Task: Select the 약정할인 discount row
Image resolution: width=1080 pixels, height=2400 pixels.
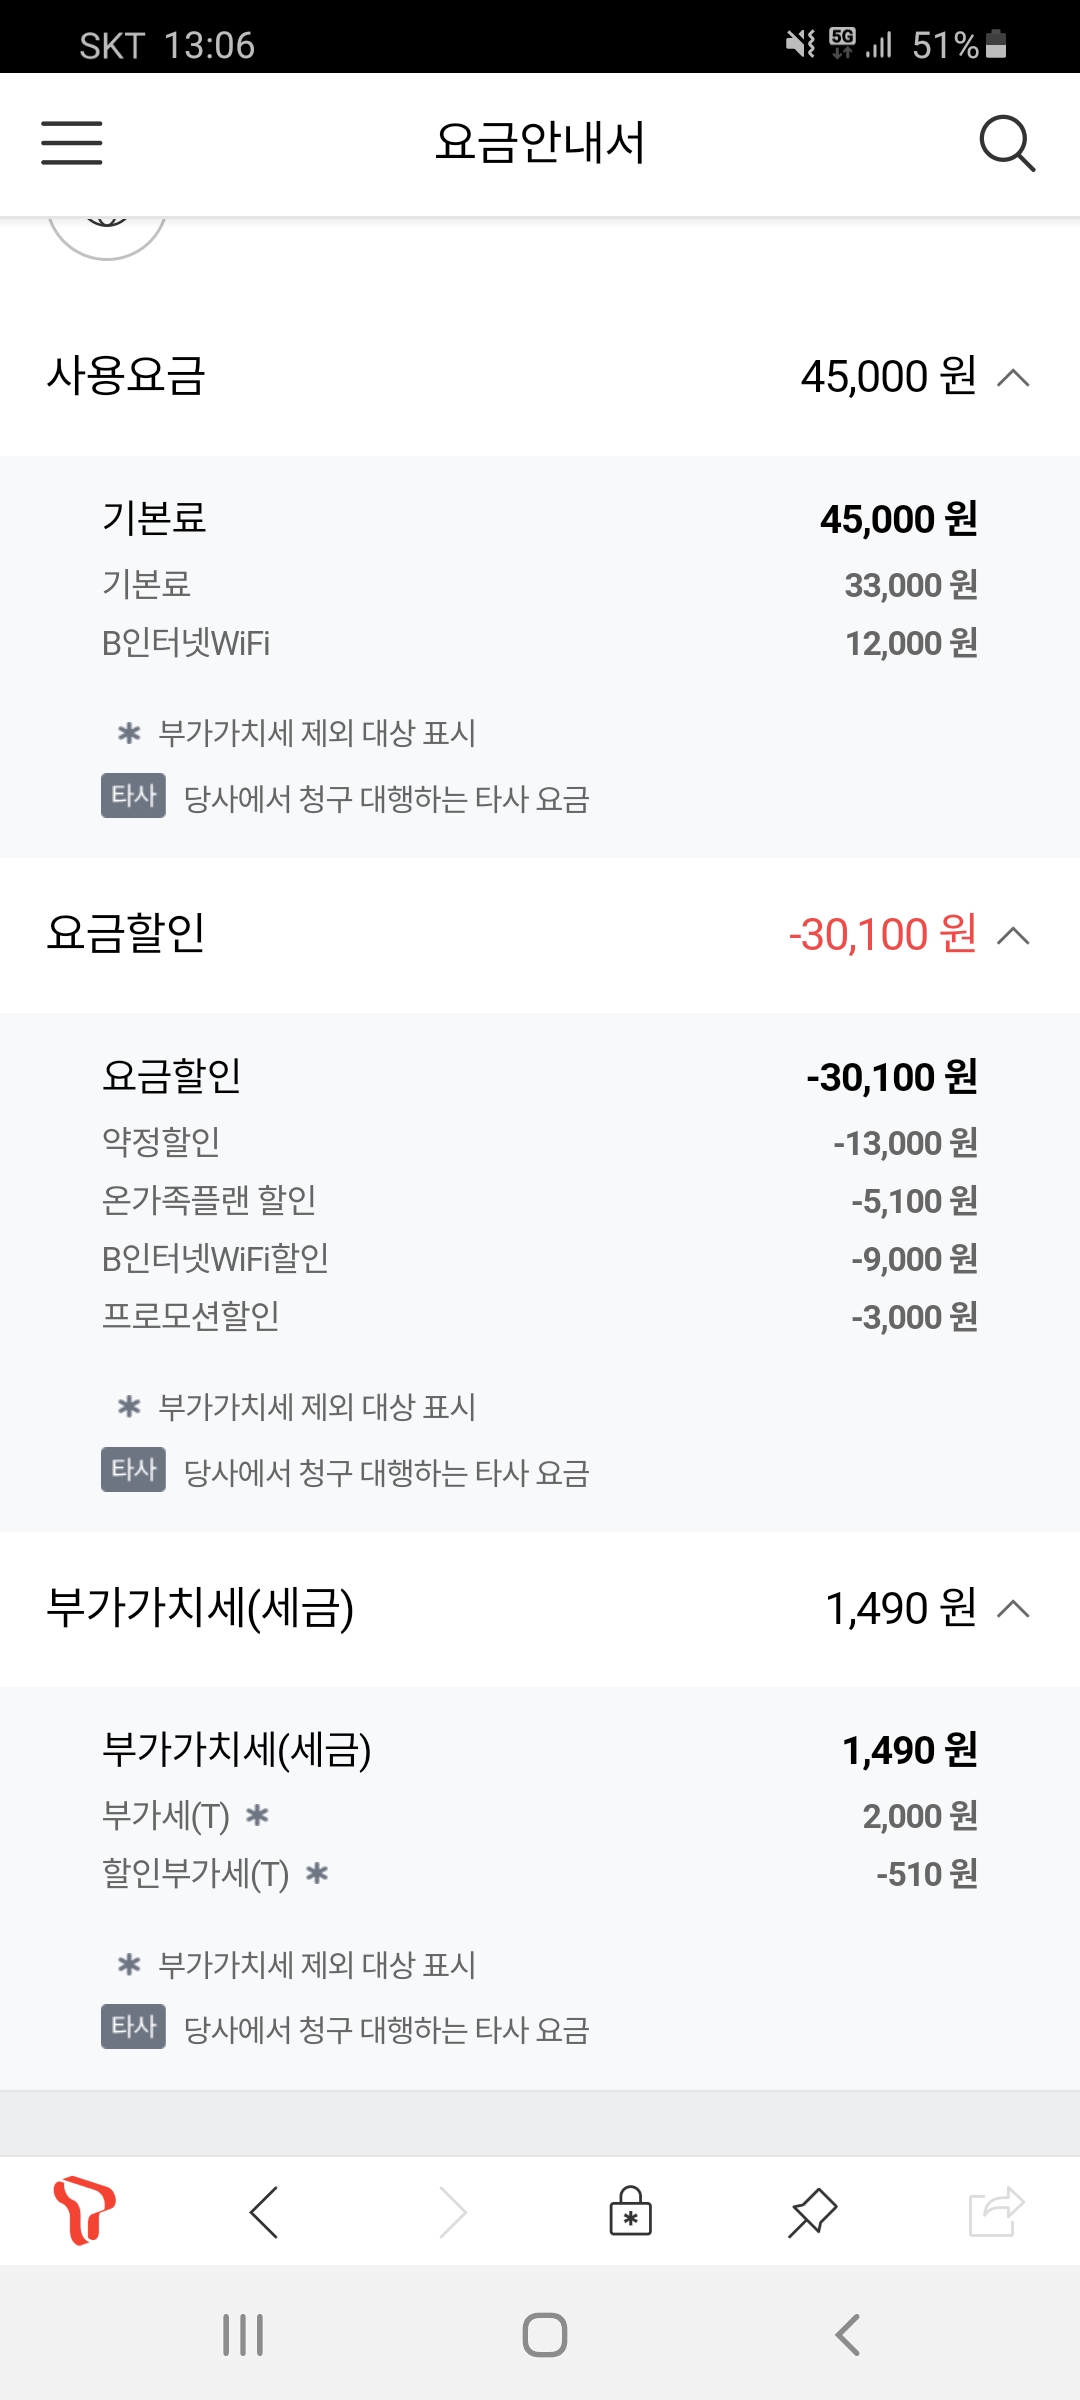Action: pos(161,1142)
